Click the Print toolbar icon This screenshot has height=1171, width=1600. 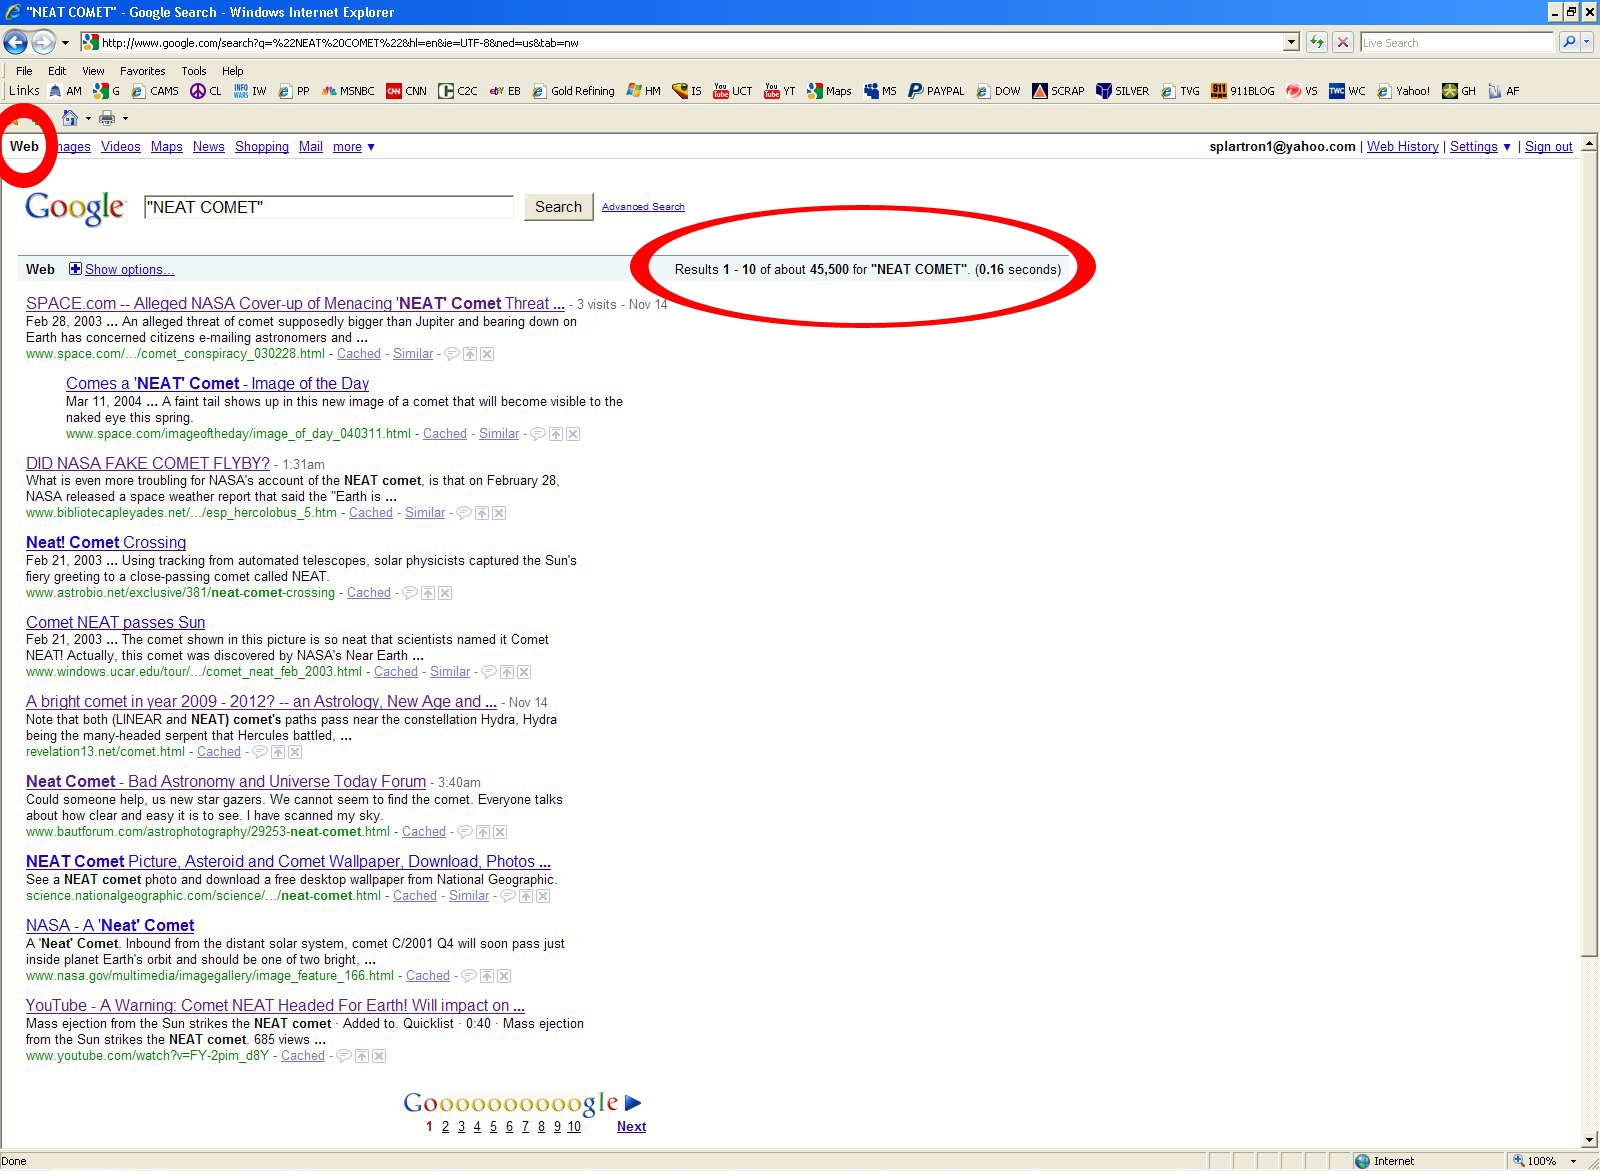tap(107, 118)
